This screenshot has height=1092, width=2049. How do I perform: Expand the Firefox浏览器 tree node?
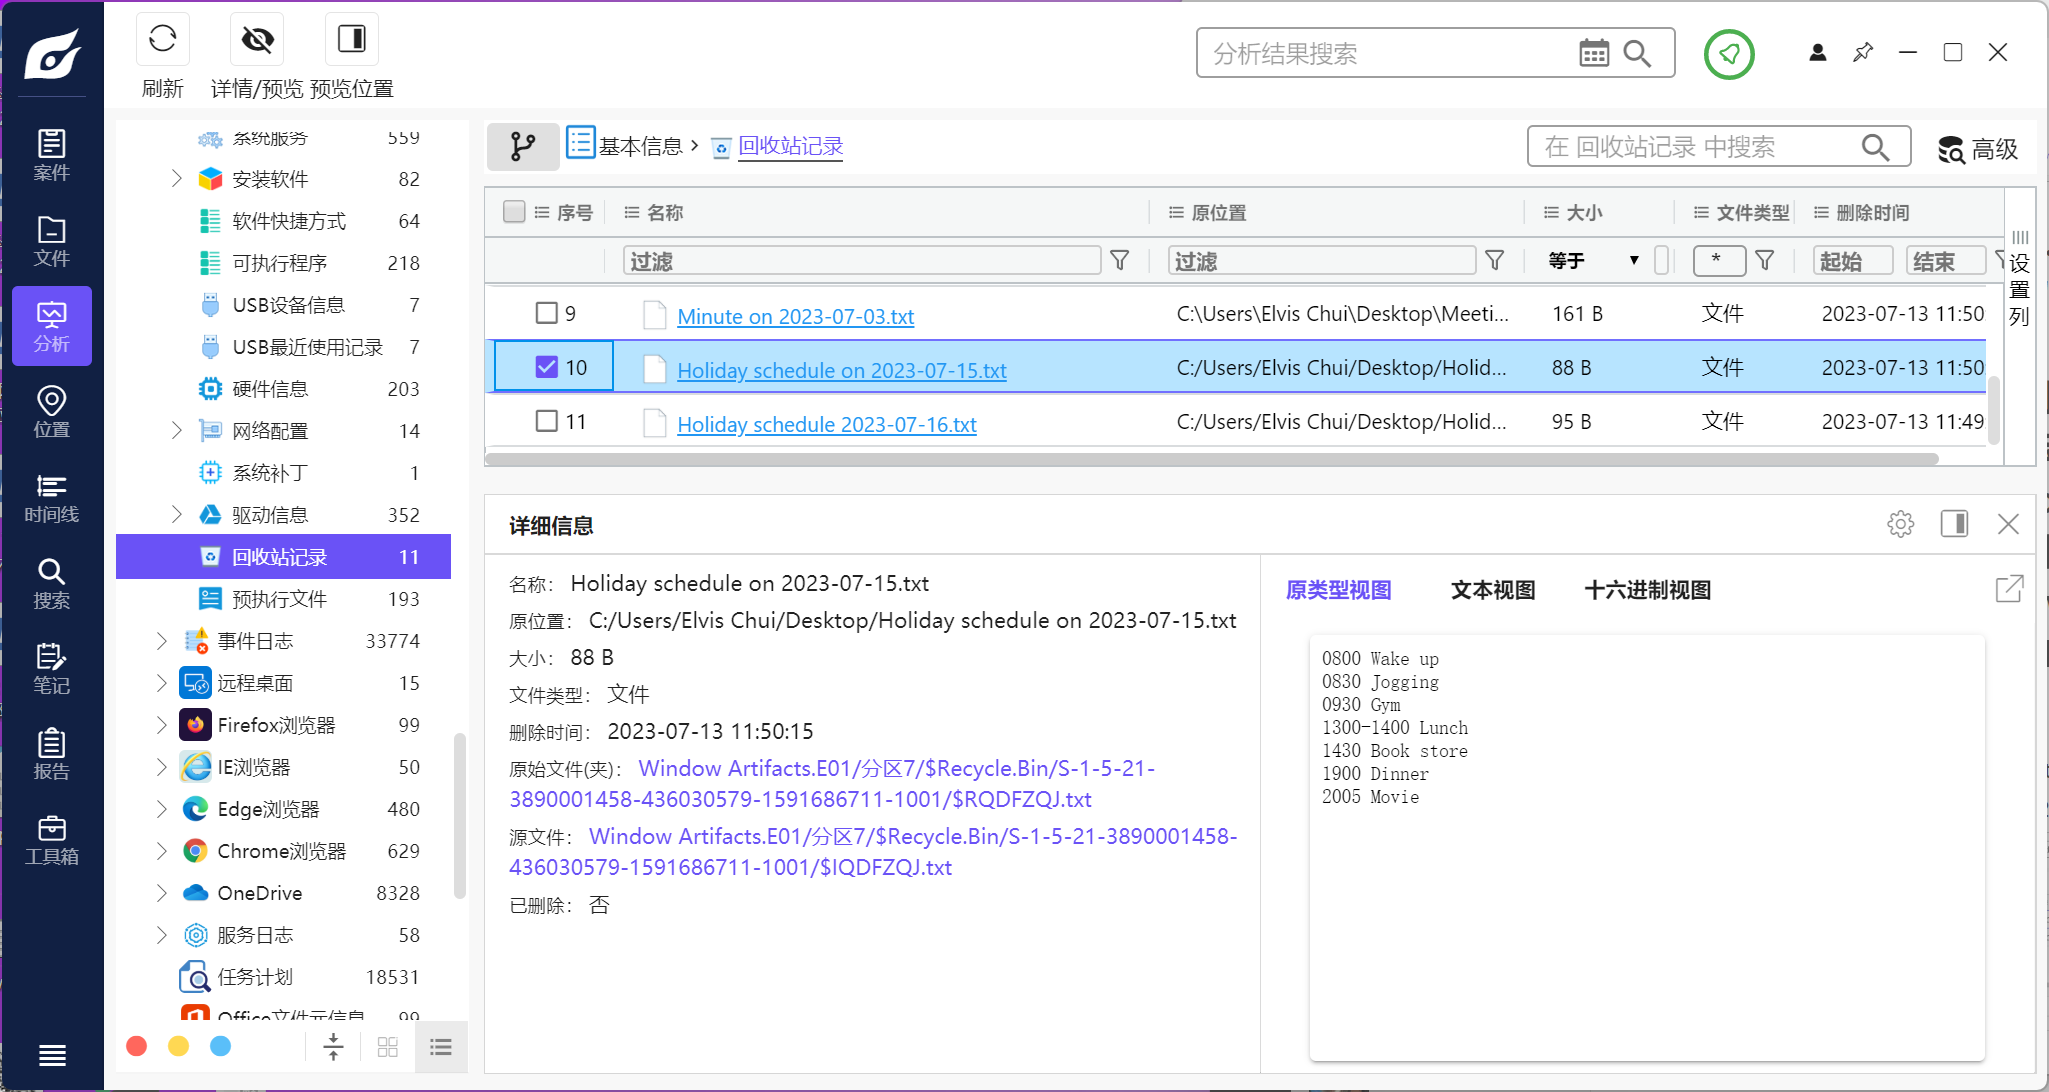point(161,725)
